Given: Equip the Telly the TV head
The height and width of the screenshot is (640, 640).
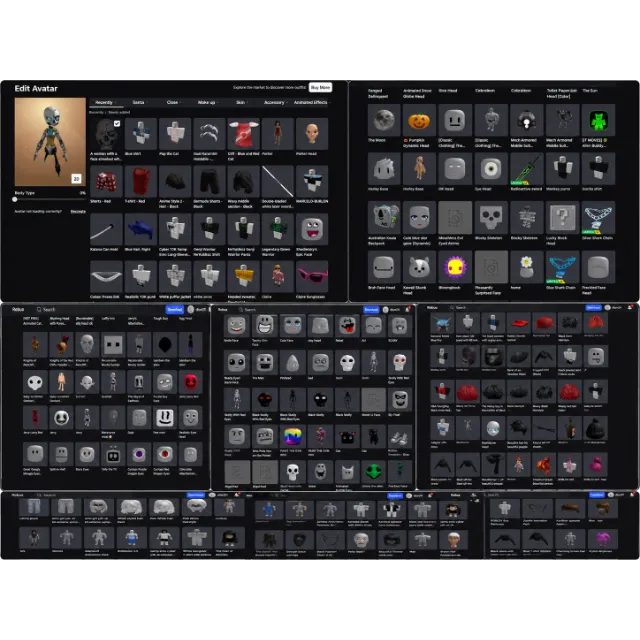Looking at the screenshot, I should point(113,454).
